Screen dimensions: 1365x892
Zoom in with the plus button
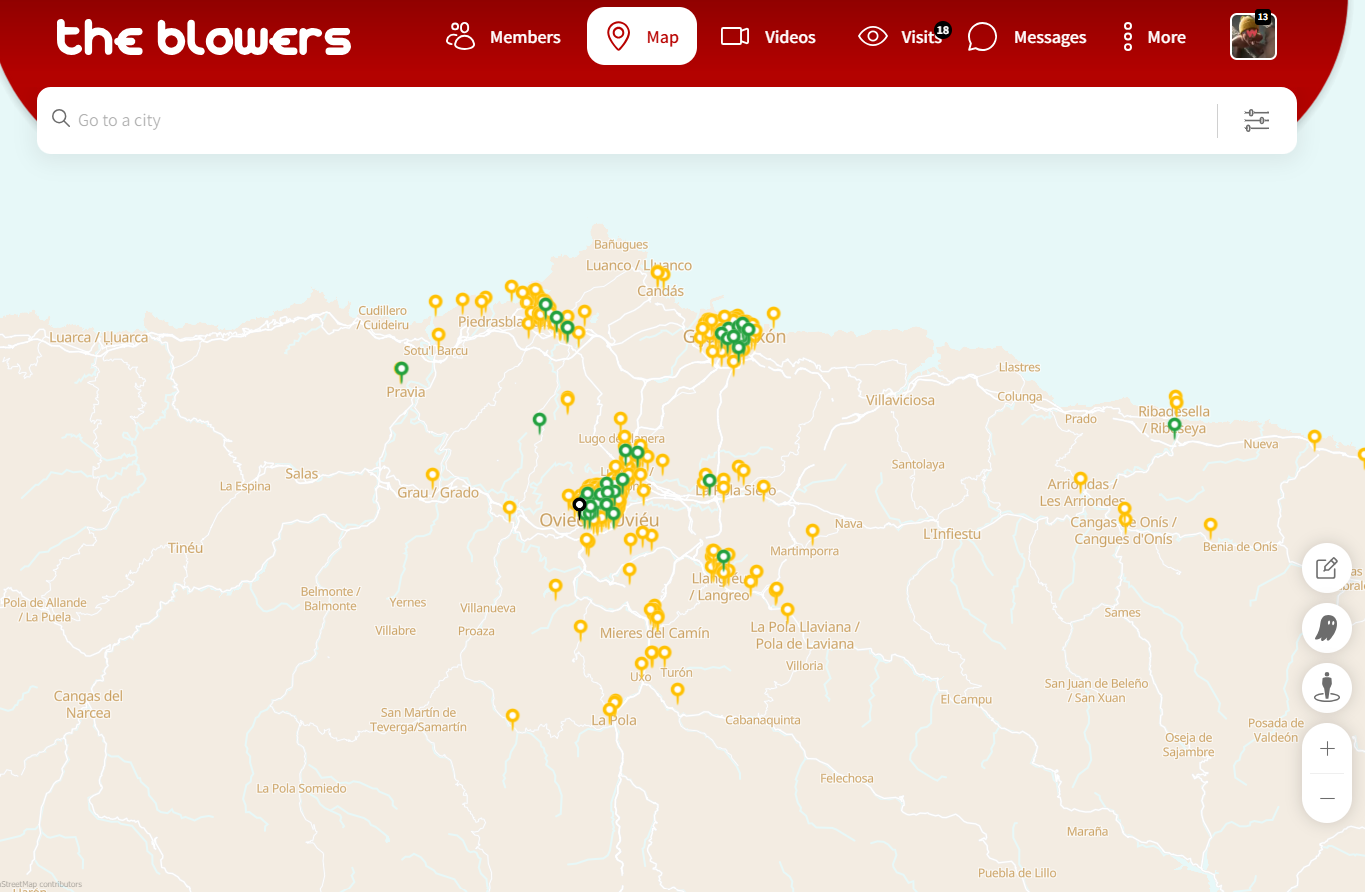[x=1327, y=749]
